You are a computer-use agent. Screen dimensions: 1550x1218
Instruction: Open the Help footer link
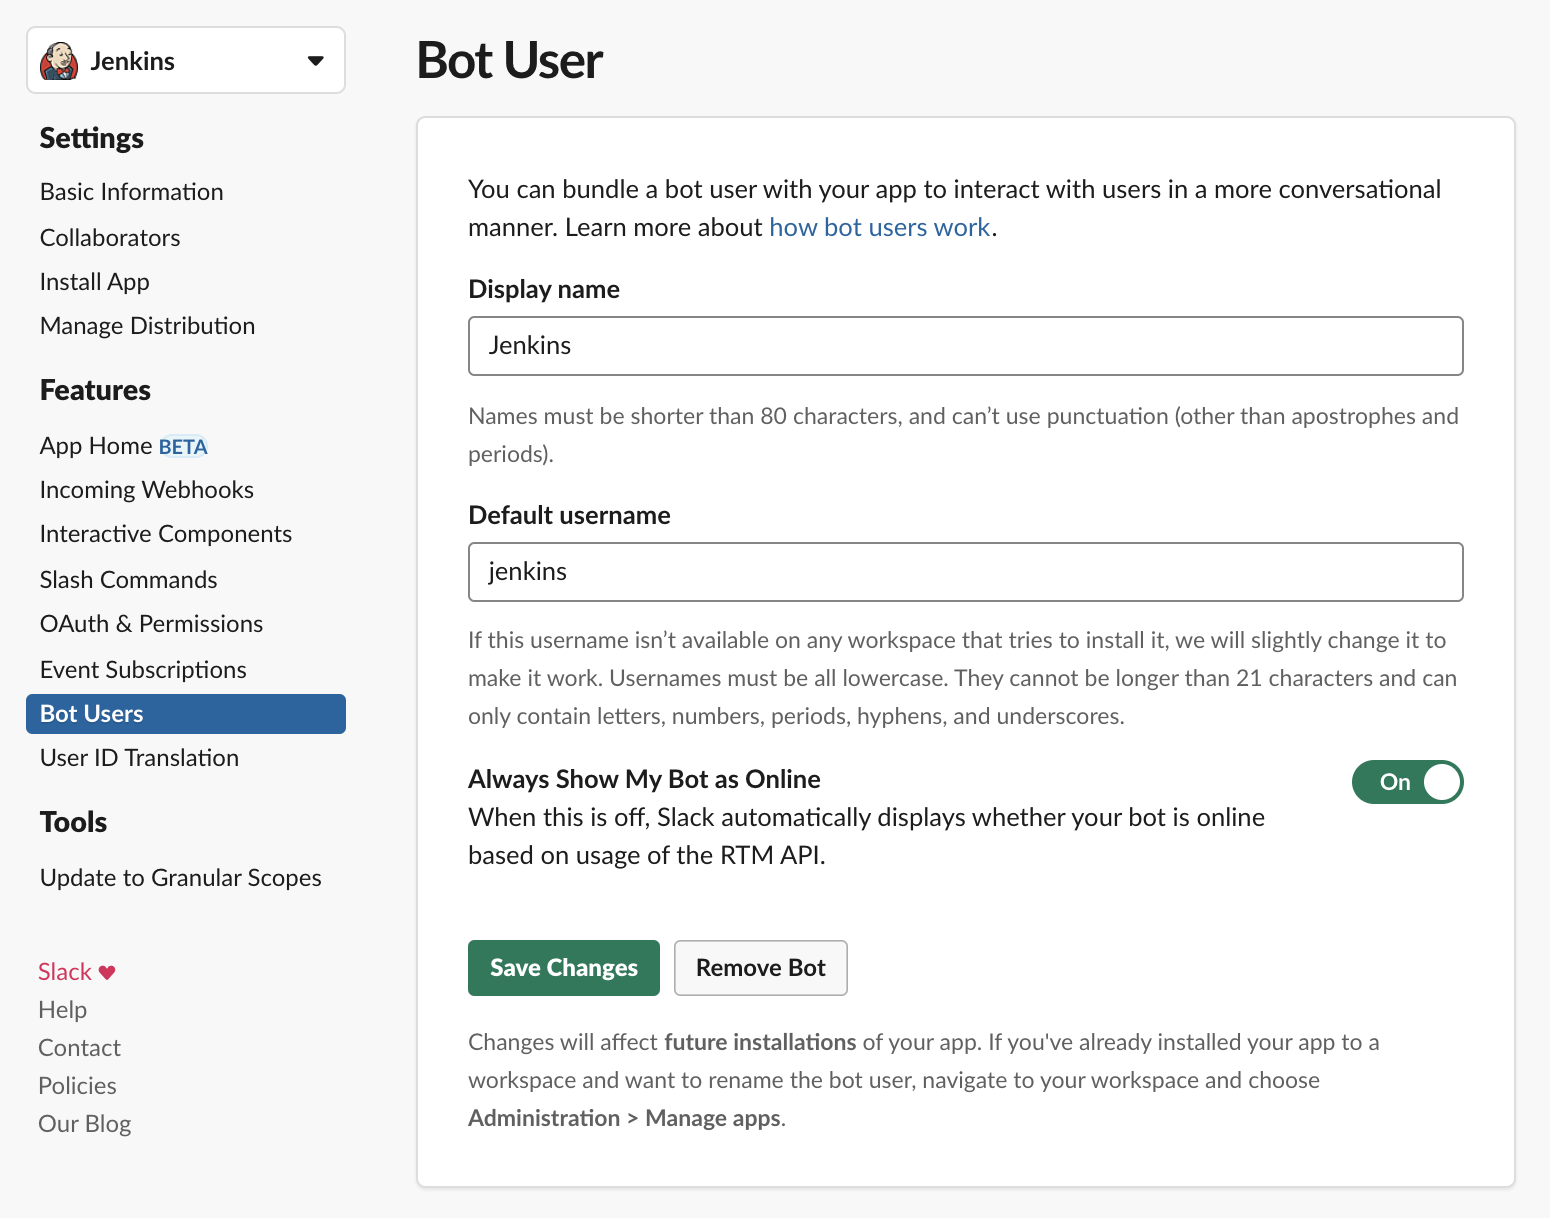tap(63, 1010)
